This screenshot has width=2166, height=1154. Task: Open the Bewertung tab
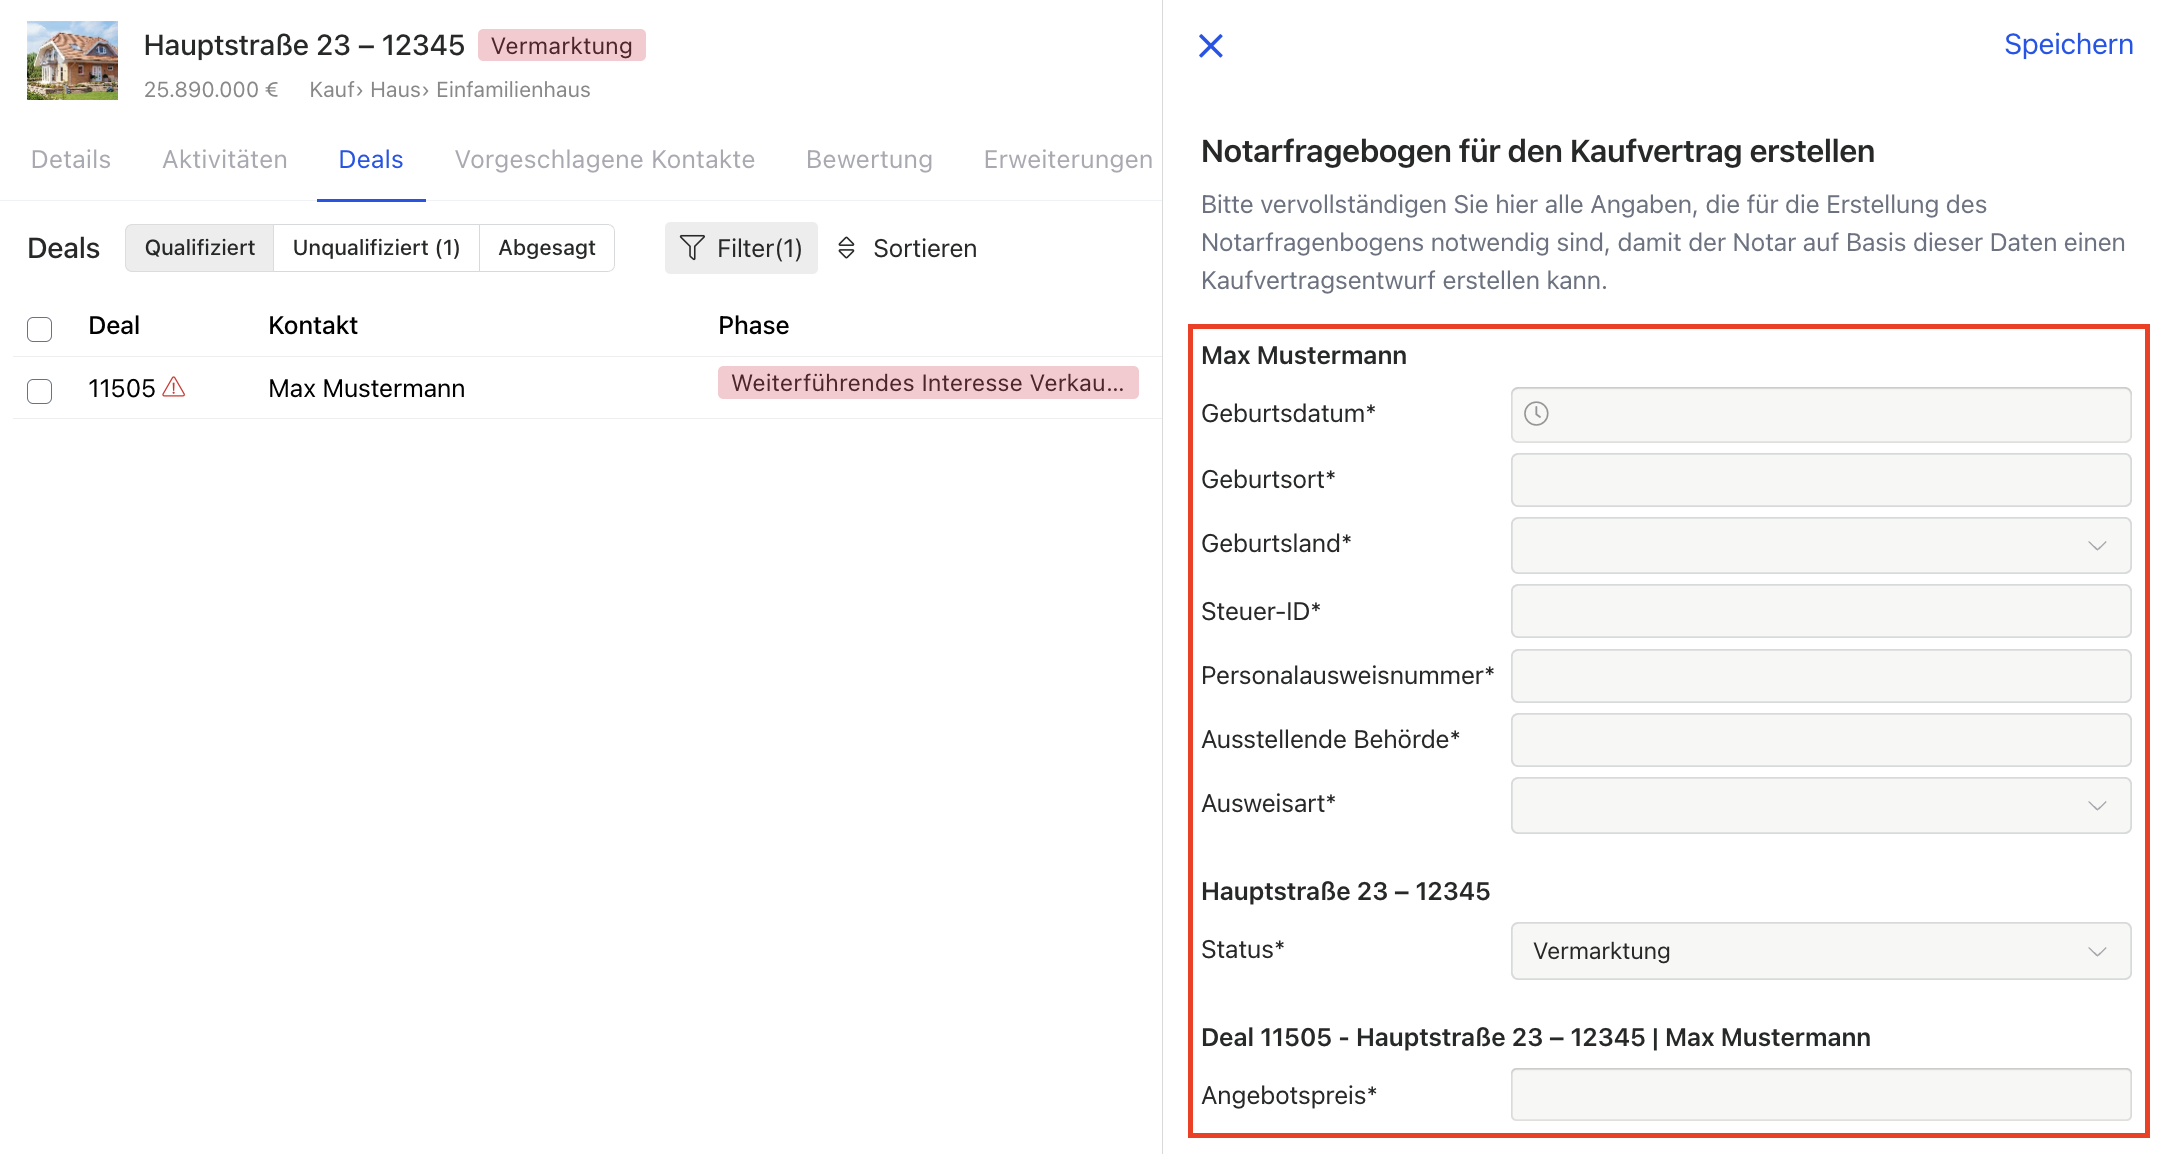click(x=869, y=160)
